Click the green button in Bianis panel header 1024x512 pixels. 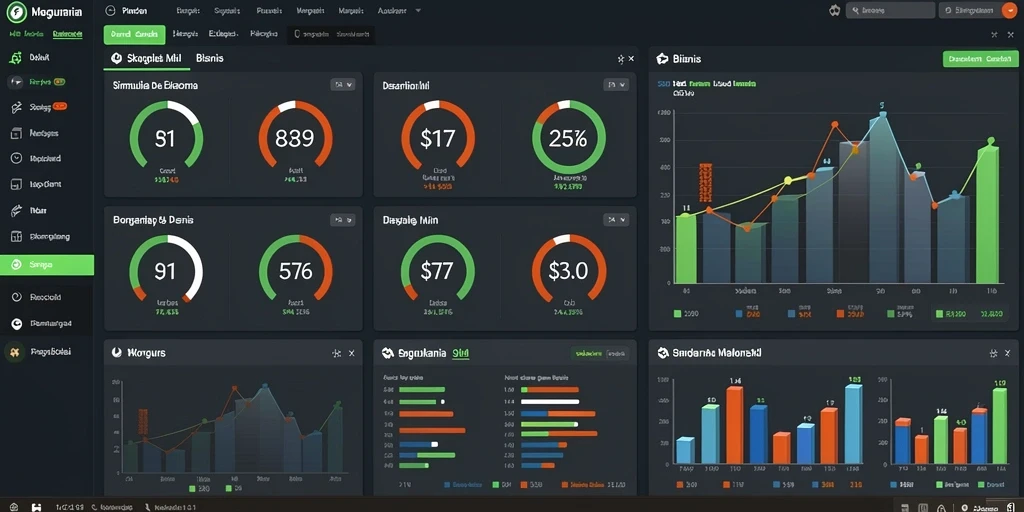pyautogui.click(x=980, y=59)
